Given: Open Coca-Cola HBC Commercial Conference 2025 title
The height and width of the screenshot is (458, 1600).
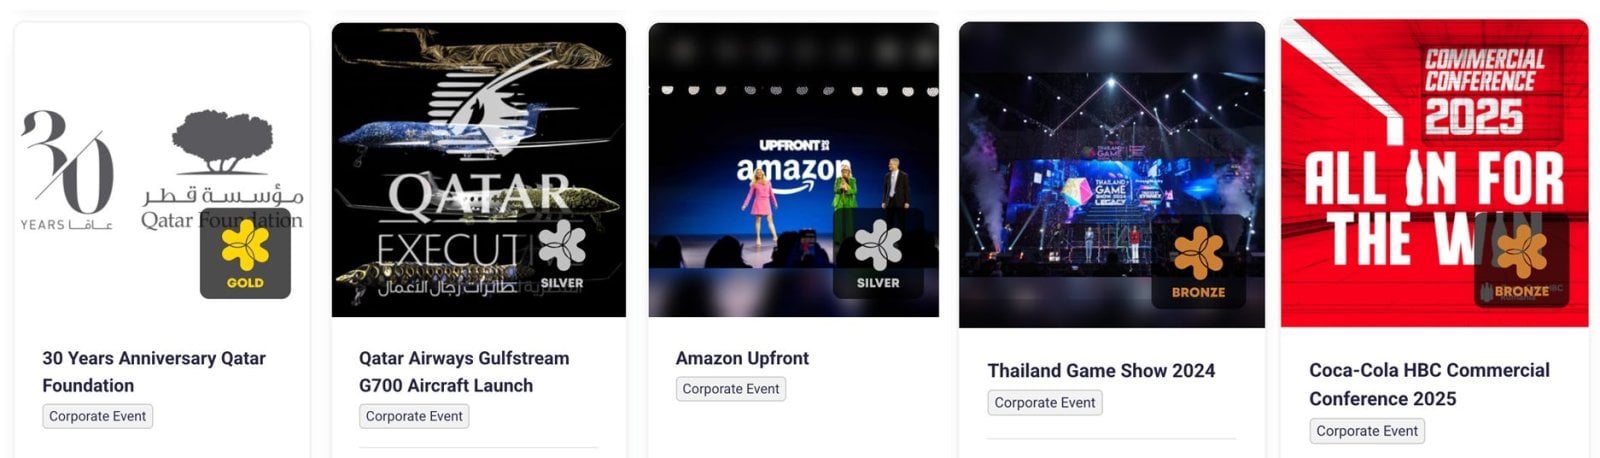Looking at the screenshot, I should point(1429,384).
